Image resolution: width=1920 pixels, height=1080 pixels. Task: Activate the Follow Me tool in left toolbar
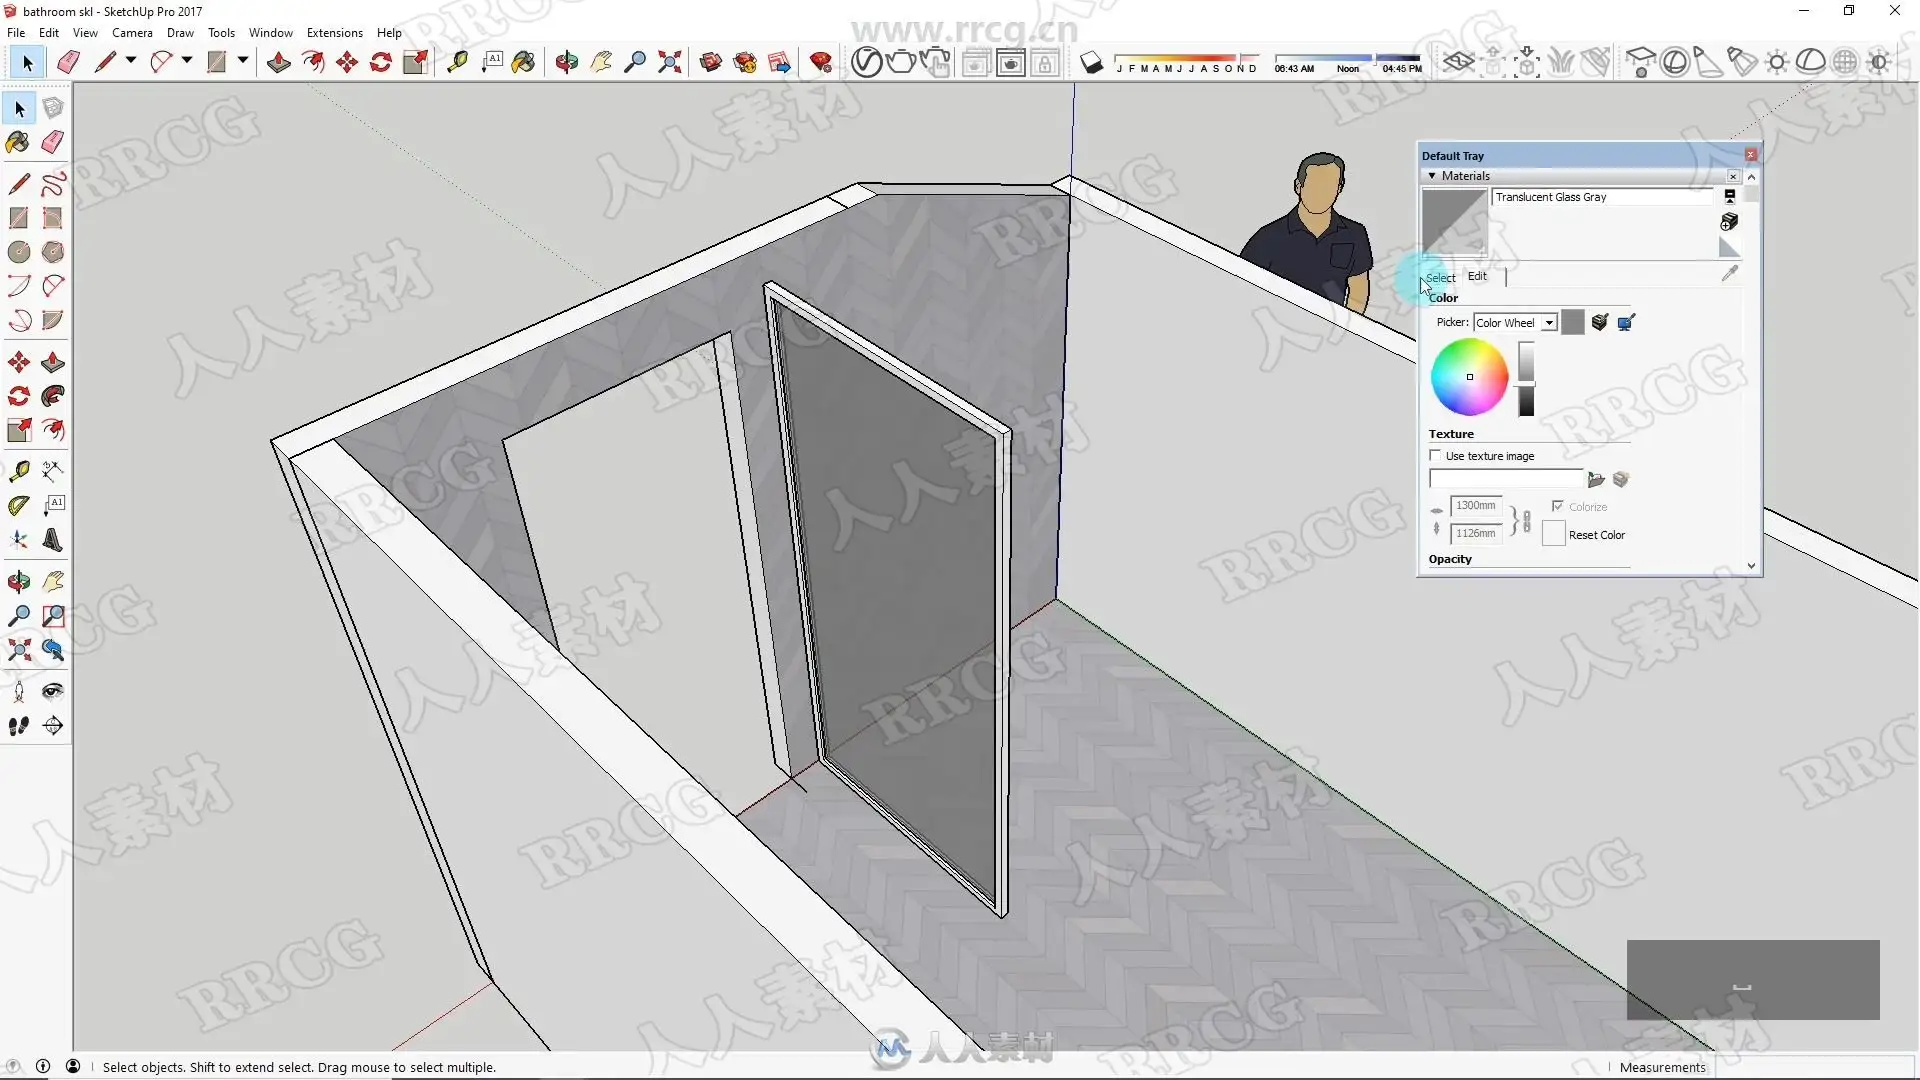point(53,396)
